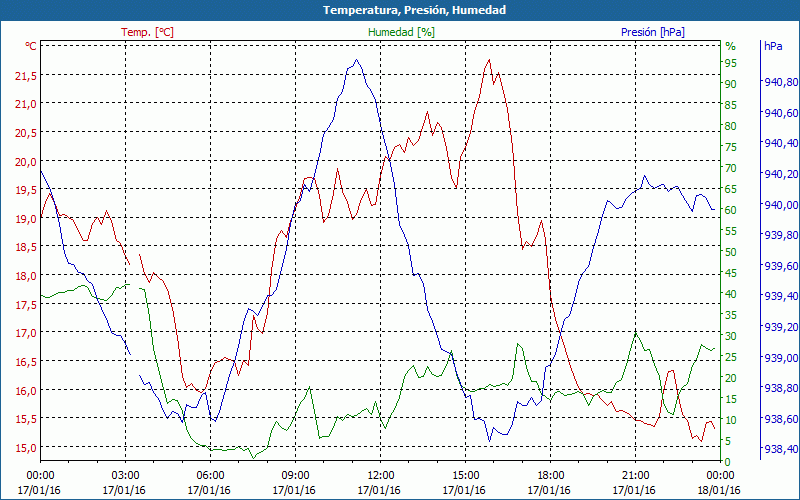The width and height of the screenshot is (800, 500).
Task: Pick the 20,0 temperature axis value
Action: (x=26, y=162)
